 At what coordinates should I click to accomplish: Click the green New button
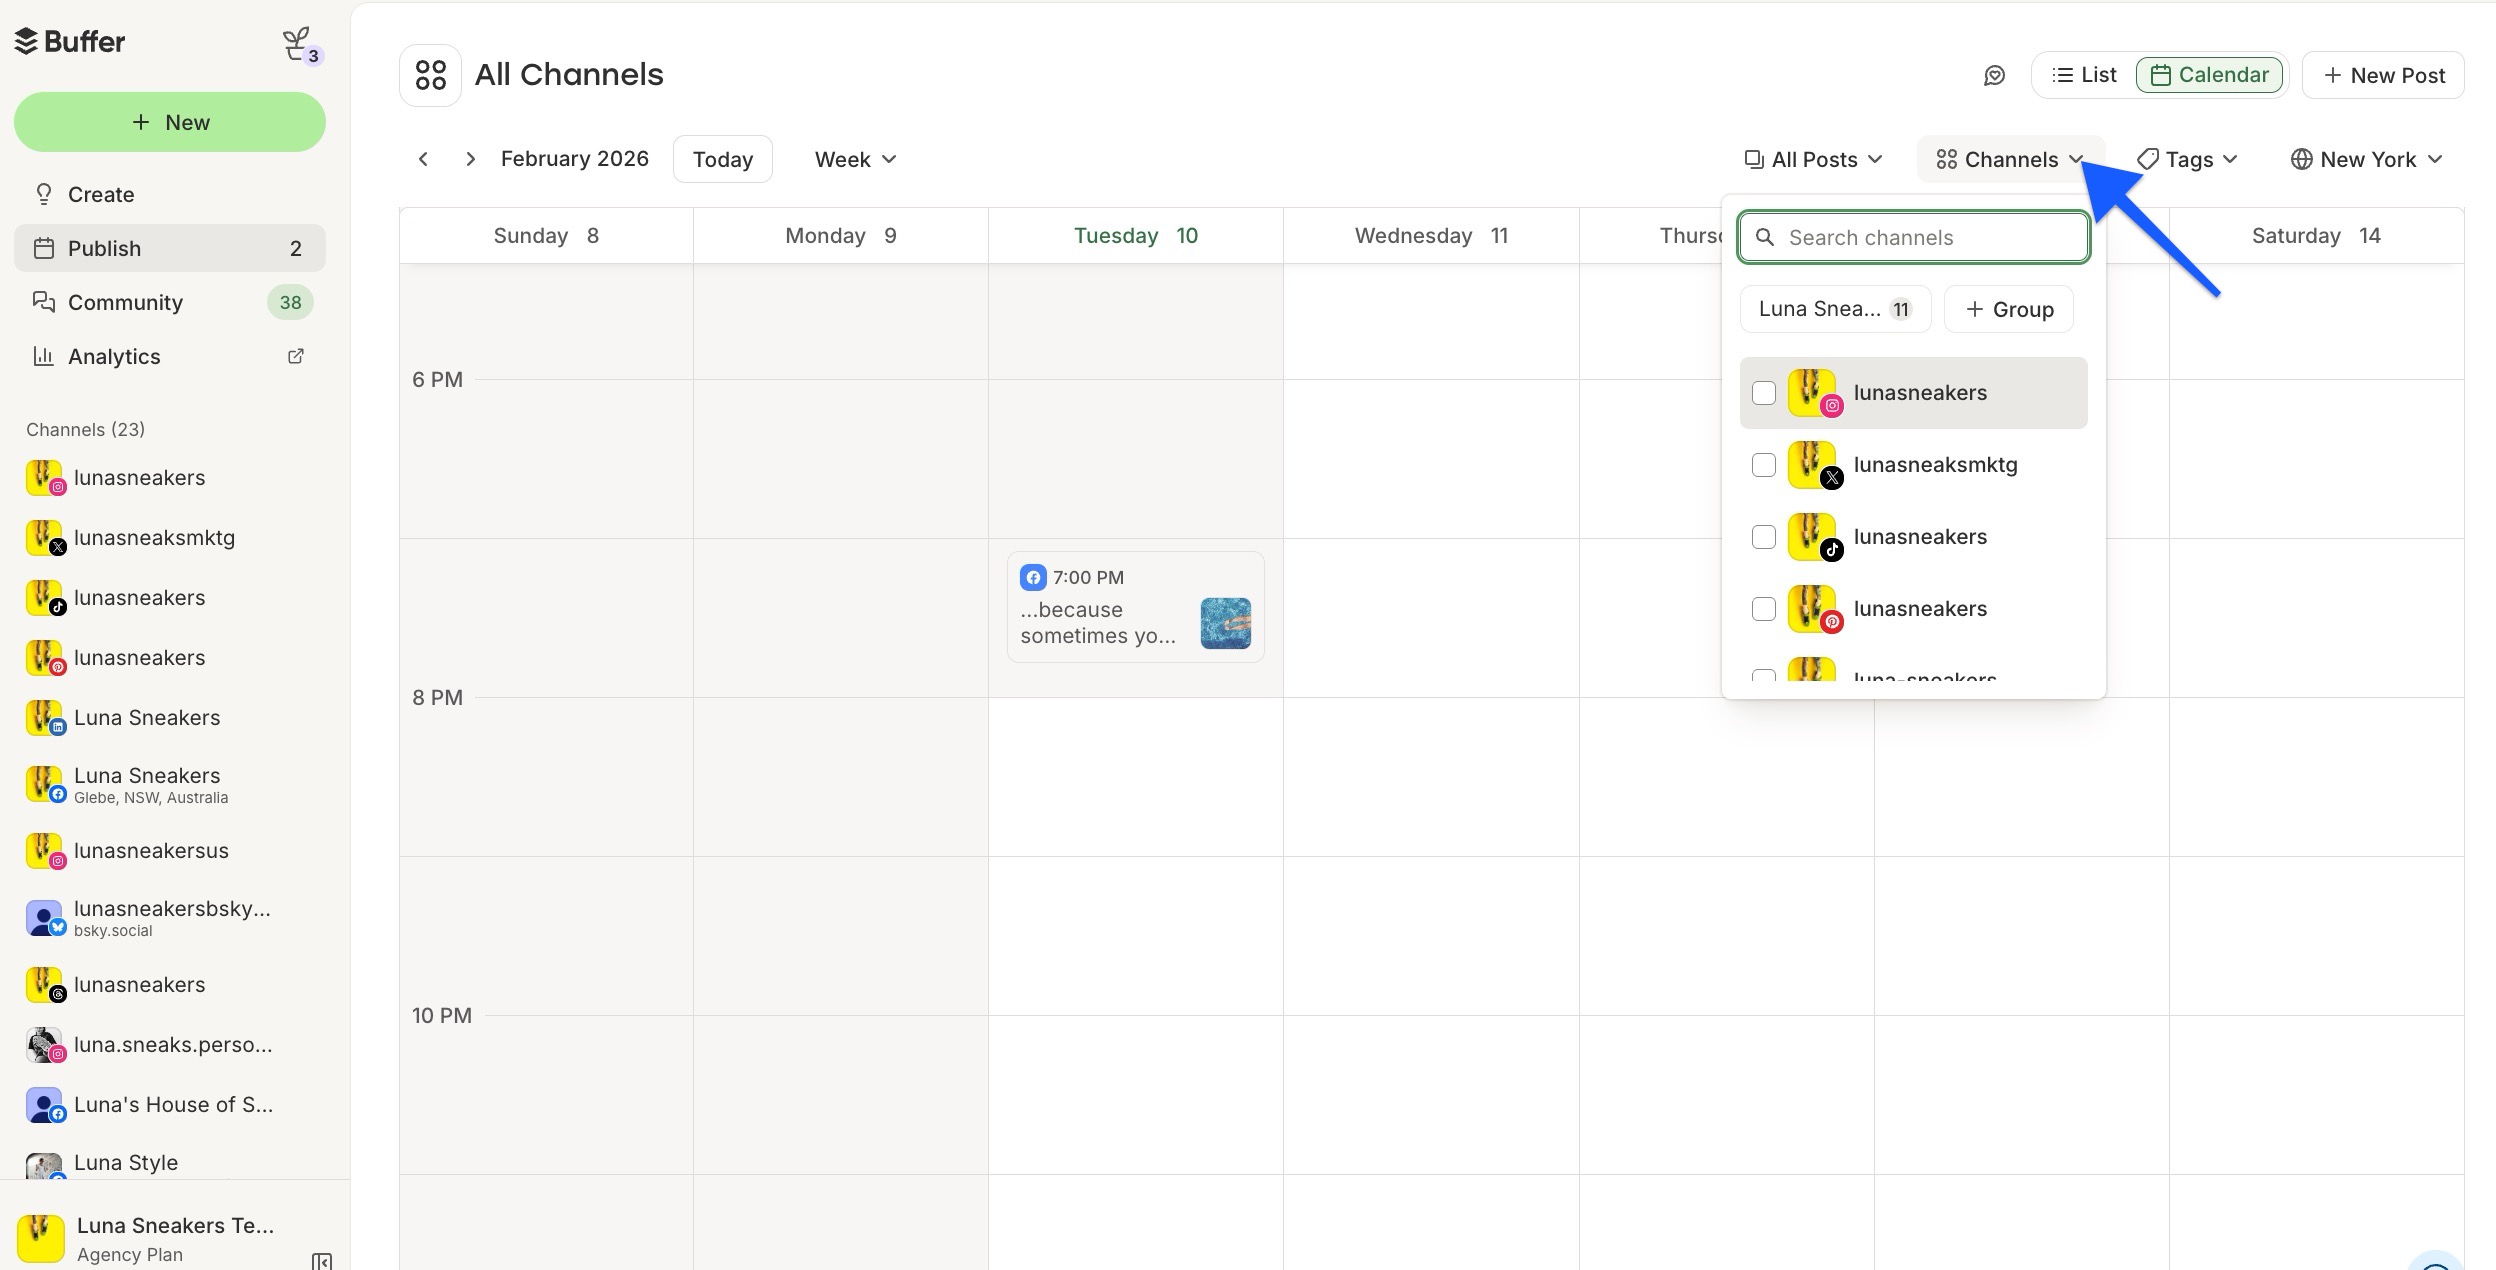(170, 122)
